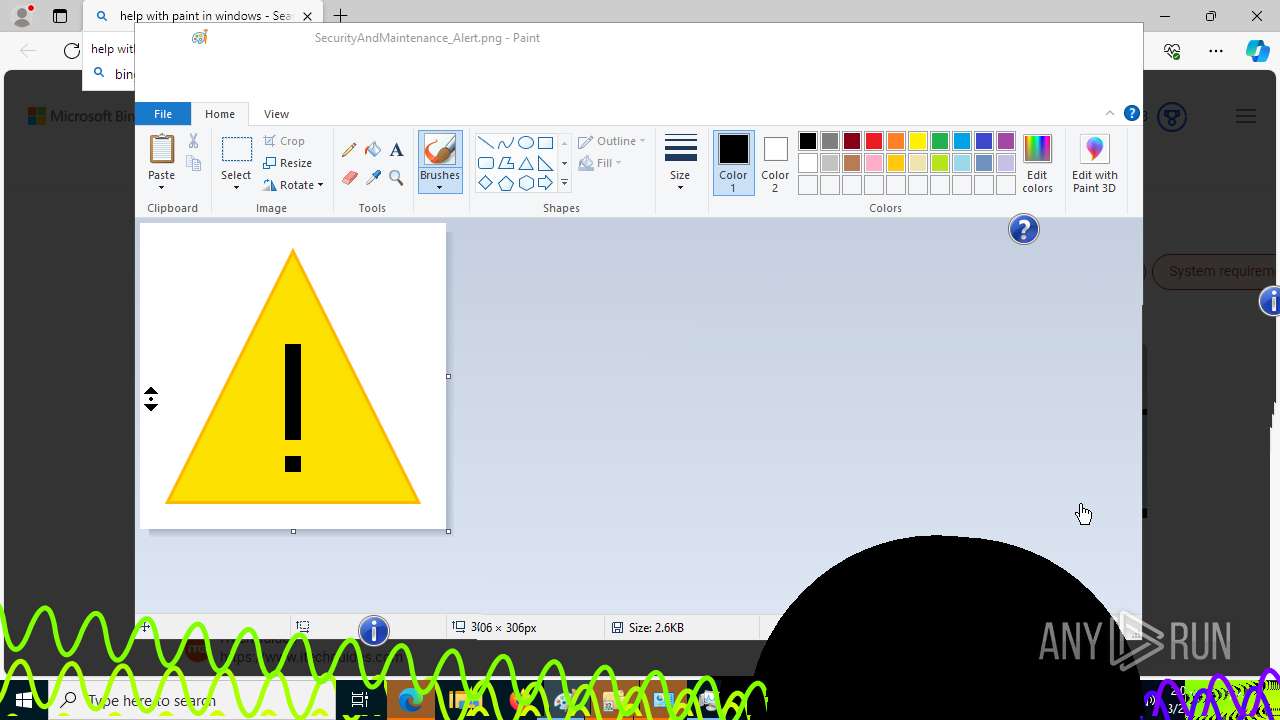Choose the Polygon shape
Image resolution: width=1280 pixels, height=720 pixels.
click(x=505, y=163)
